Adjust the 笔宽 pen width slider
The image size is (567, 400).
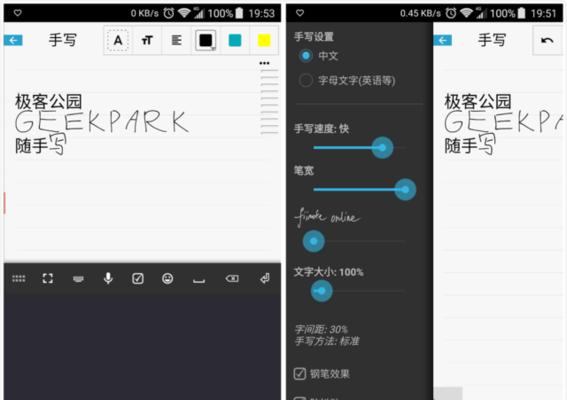tap(405, 189)
